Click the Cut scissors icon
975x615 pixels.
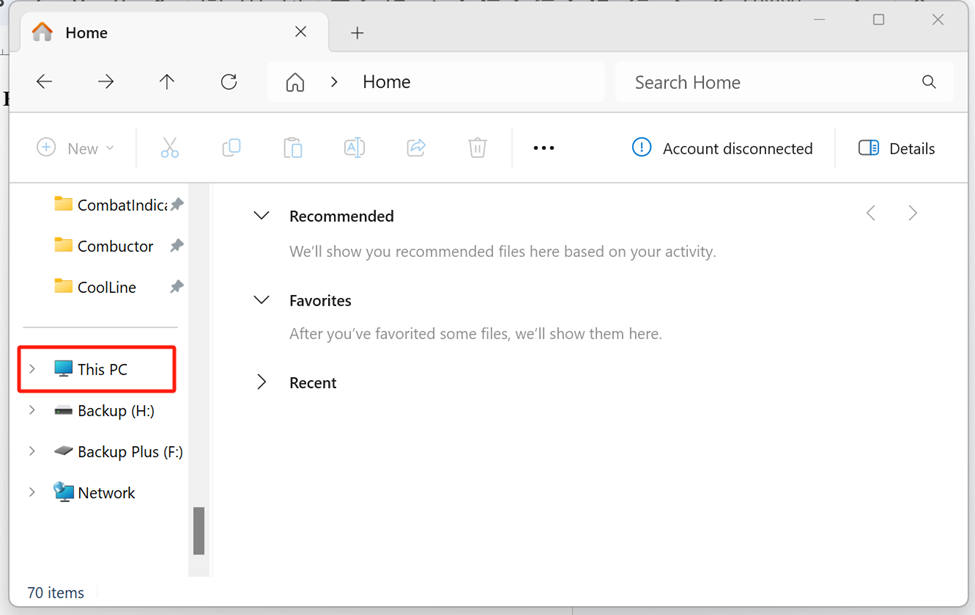pyautogui.click(x=170, y=148)
